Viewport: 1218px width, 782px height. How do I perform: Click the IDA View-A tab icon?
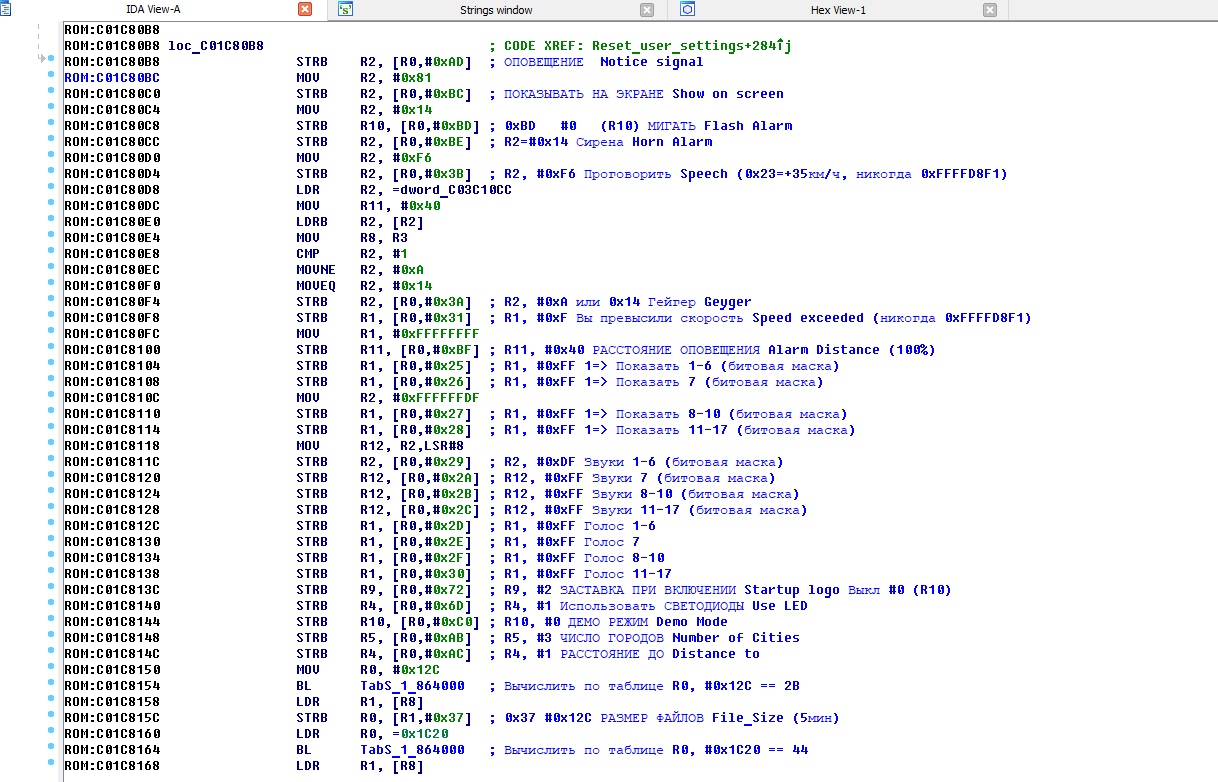click(x=5, y=10)
